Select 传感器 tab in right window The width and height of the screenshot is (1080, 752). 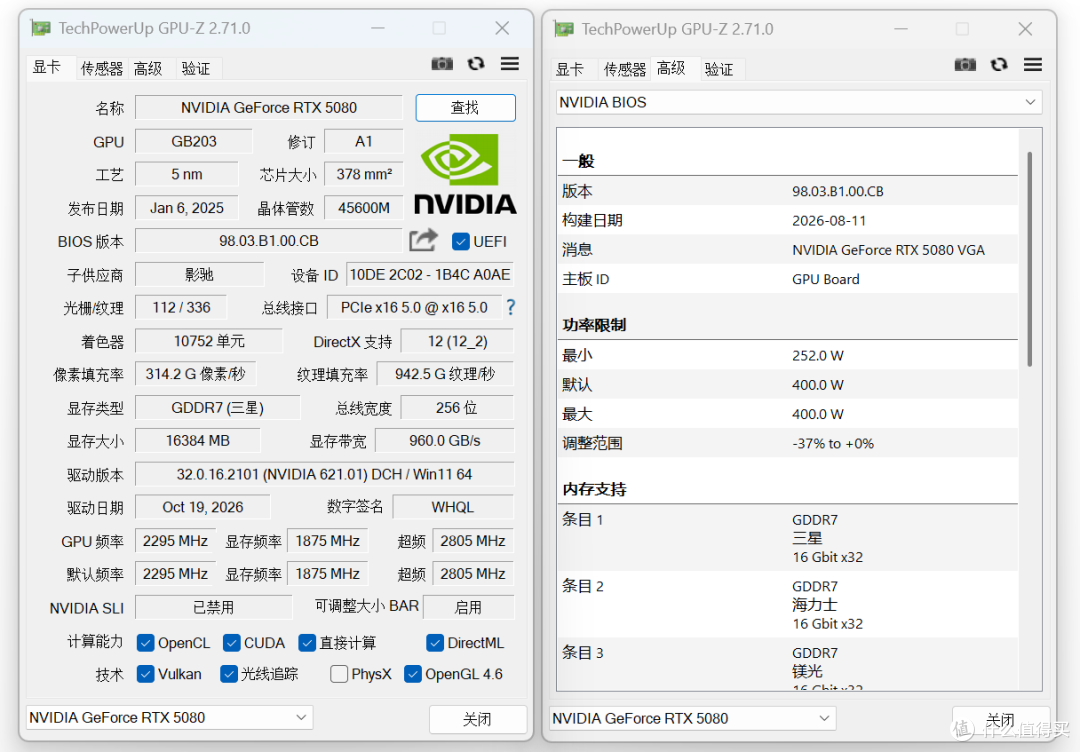[x=625, y=69]
